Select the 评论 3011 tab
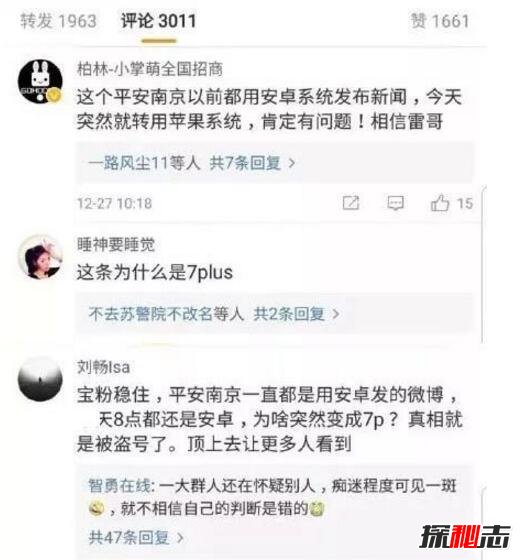 coord(158,21)
